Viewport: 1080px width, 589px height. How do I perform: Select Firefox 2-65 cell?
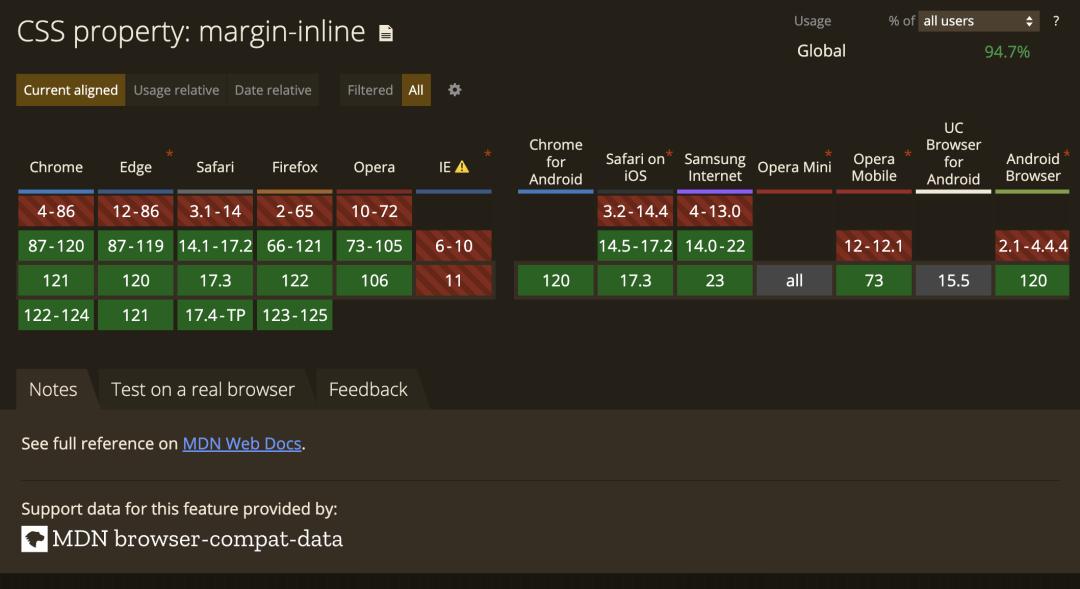[x=295, y=211]
